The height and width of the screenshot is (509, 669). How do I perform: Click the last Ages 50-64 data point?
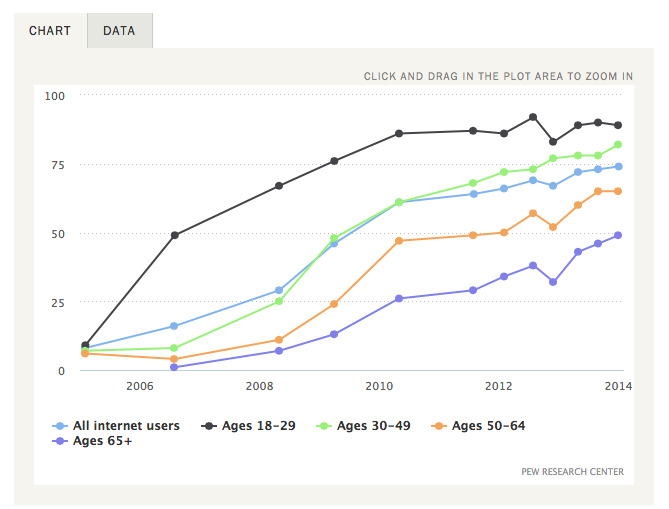tap(618, 191)
